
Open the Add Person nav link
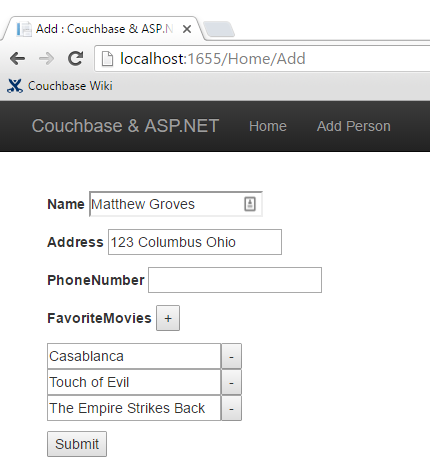353,126
